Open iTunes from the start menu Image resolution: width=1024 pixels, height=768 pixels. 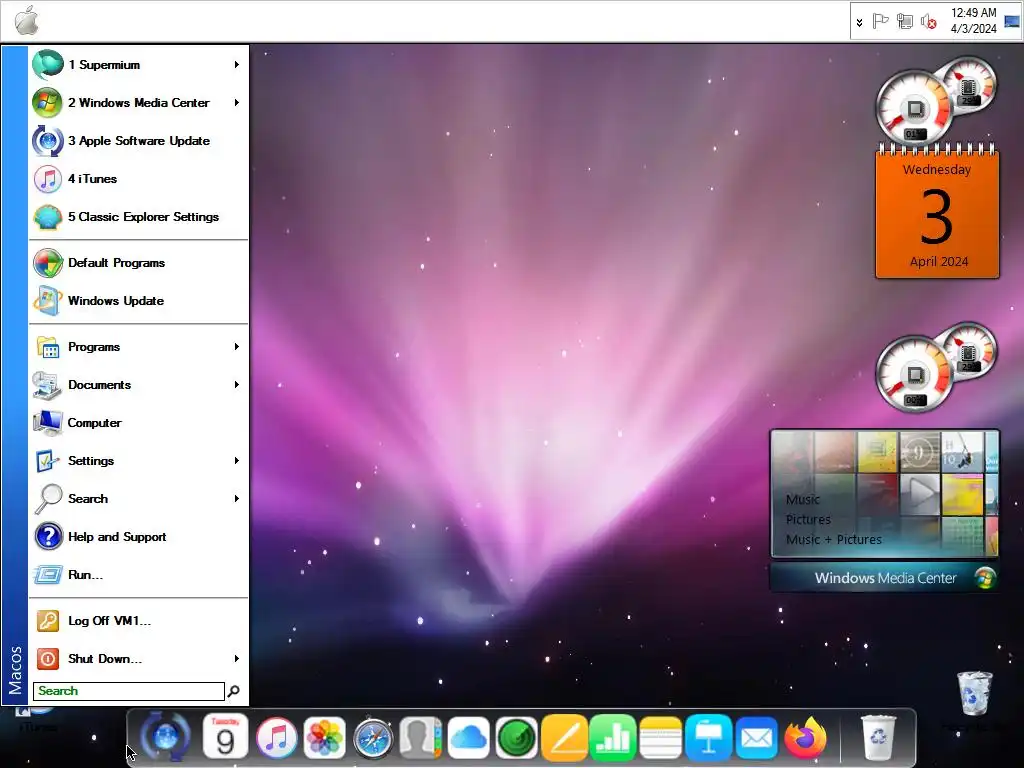(138, 178)
